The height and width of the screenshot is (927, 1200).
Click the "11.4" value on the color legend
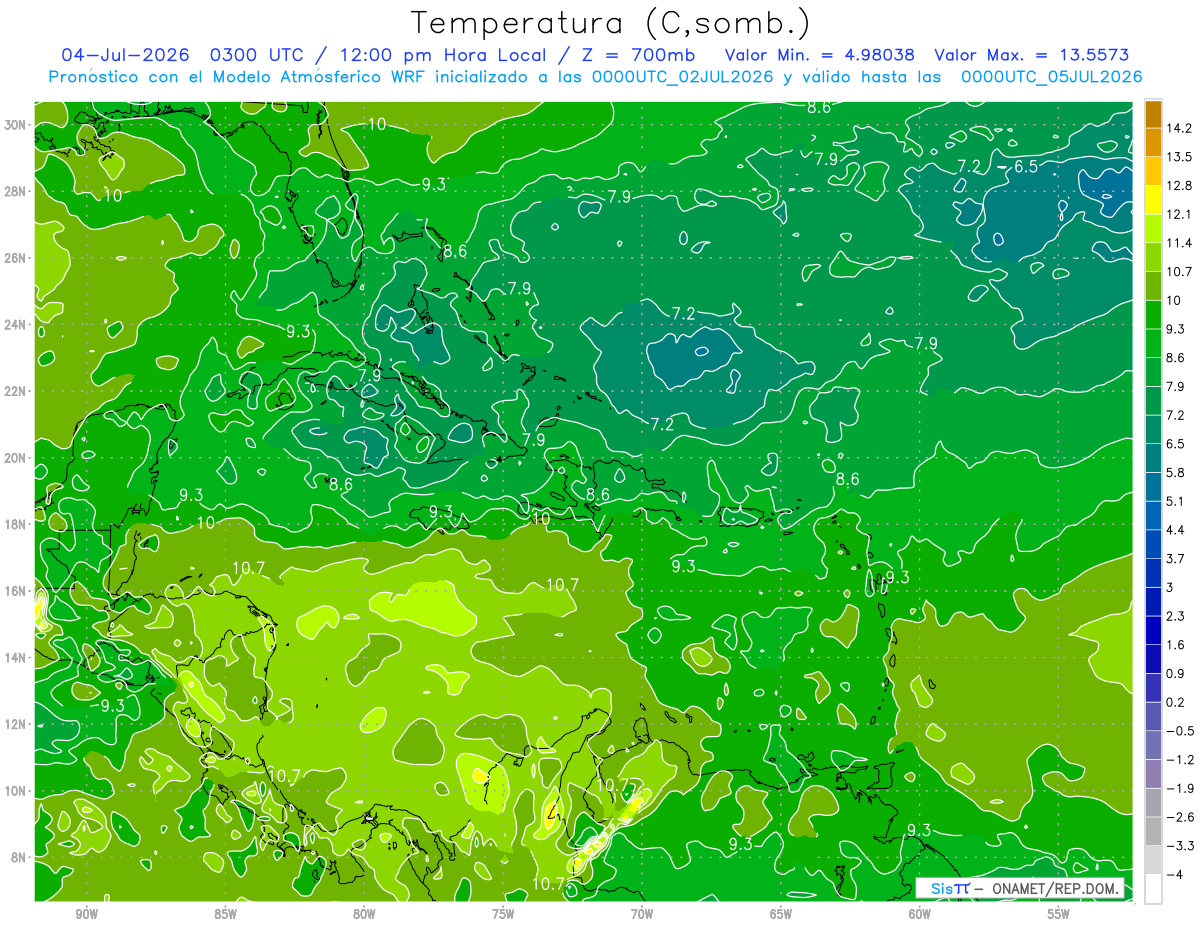tap(1180, 243)
